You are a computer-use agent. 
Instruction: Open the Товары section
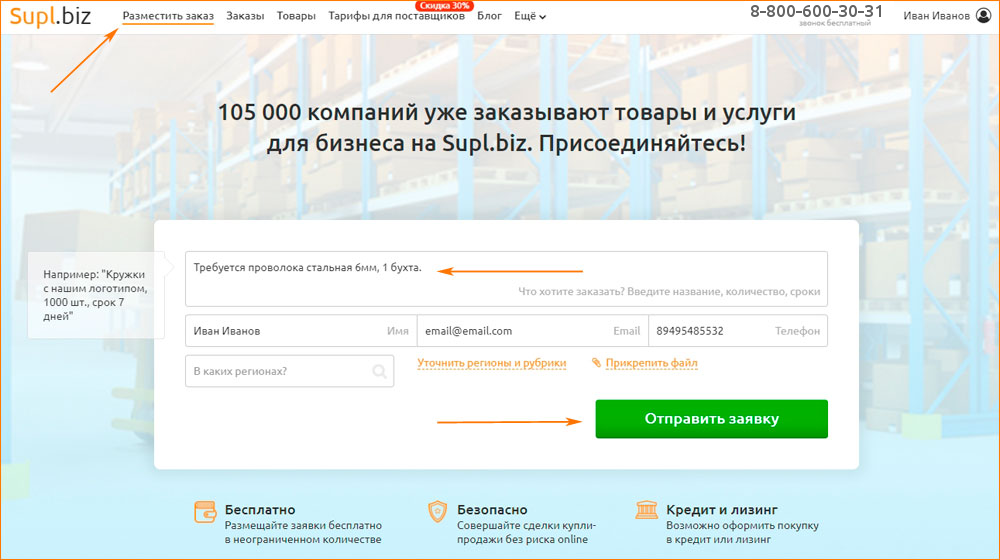pyautogui.click(x=296, y=16)
